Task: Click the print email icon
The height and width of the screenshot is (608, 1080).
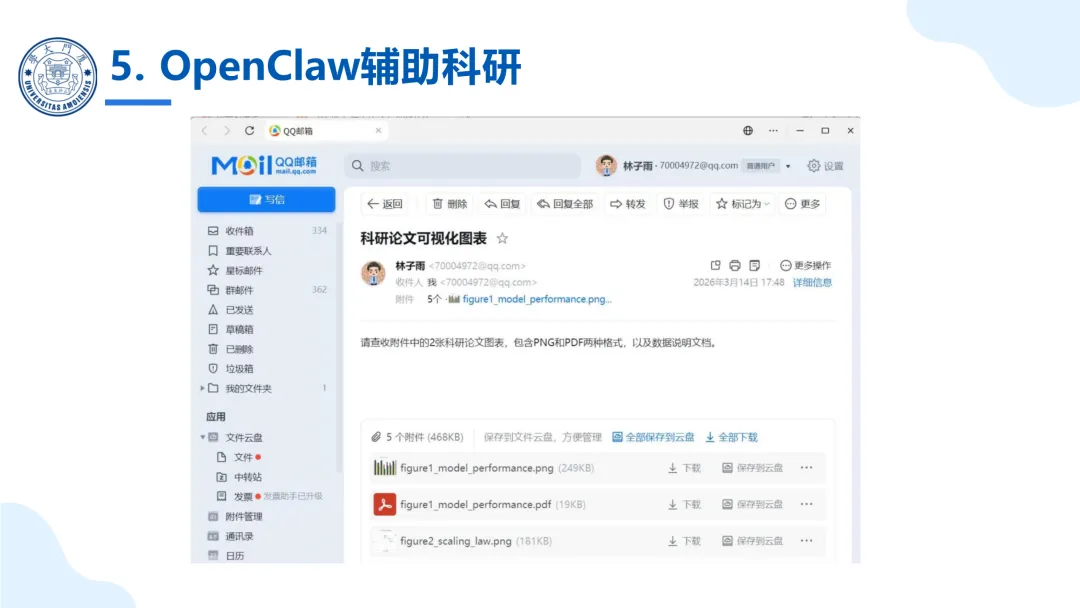Action: click(735, 265)
